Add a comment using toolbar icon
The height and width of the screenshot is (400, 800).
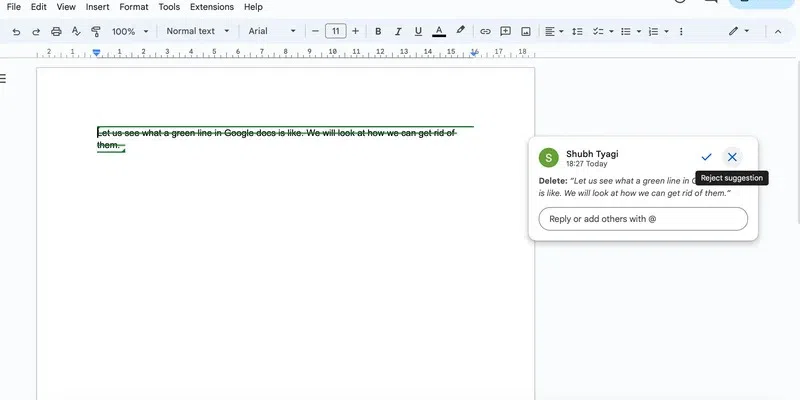click(506, 32)
